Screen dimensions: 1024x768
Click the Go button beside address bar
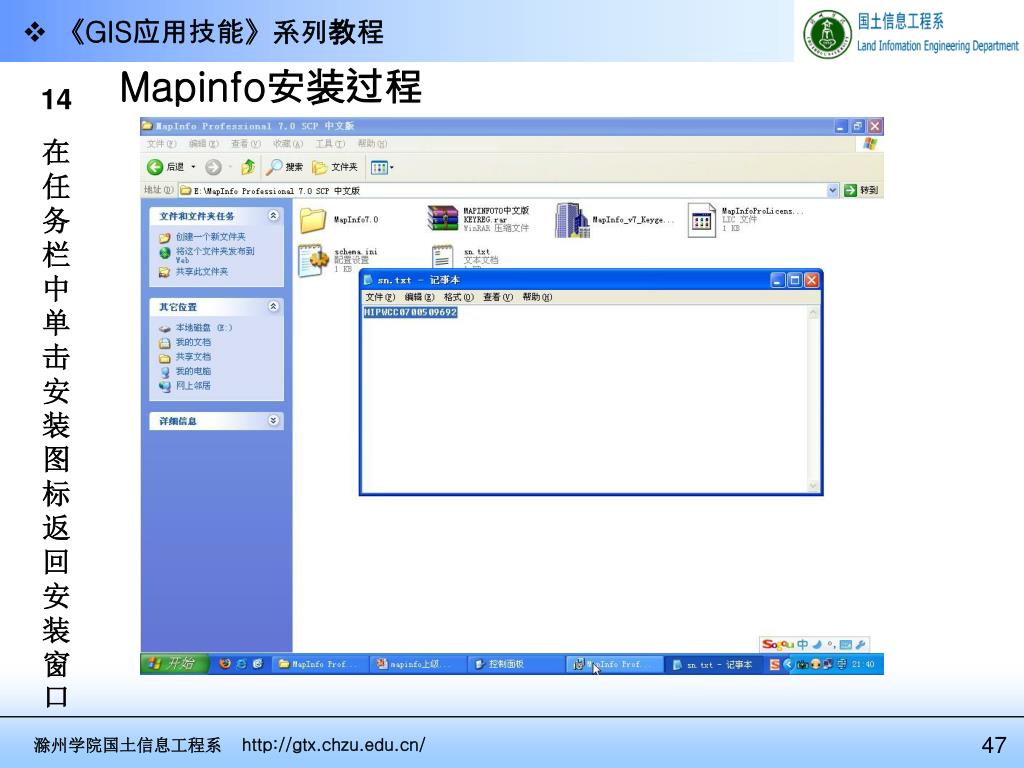tap(861, 191)
